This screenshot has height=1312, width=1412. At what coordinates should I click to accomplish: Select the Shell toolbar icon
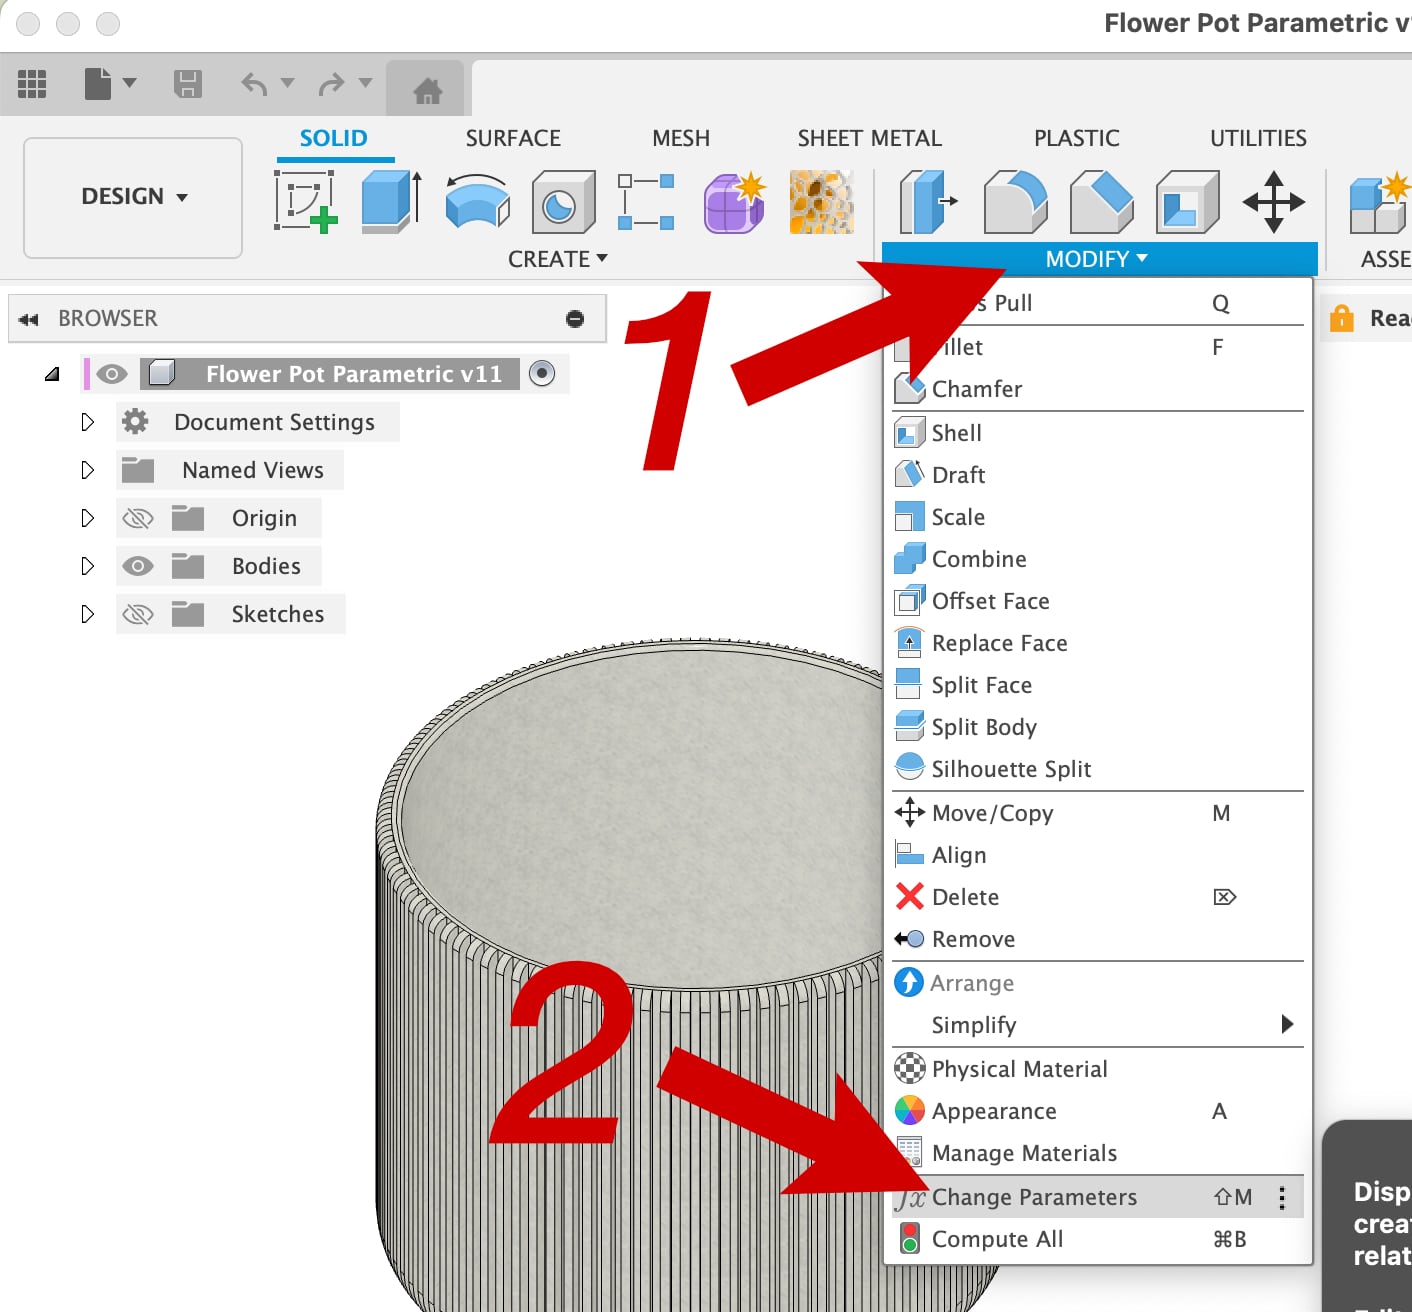pyautogui.click(x=1187, y=201)
